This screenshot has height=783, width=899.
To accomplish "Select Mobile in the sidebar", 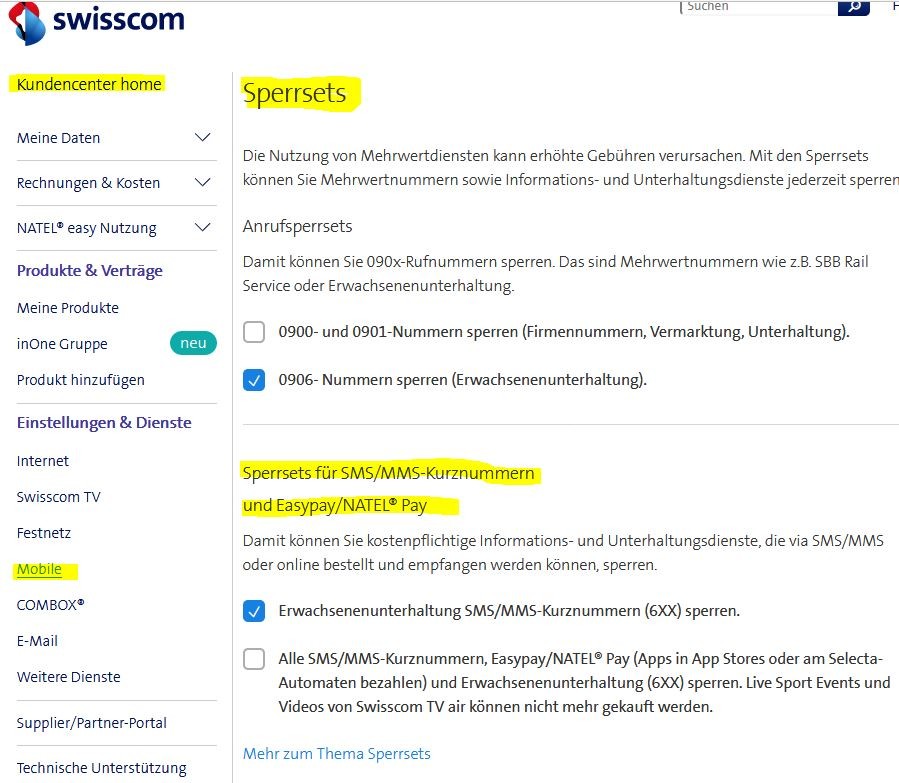I will click(40, 569).
